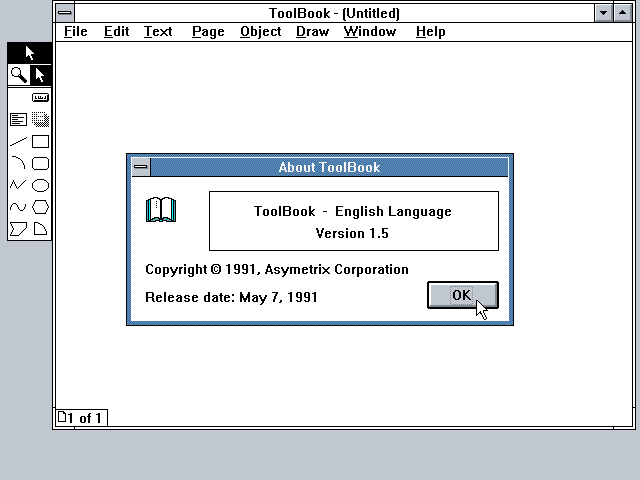This screenshot has height=480, width=640.
Task: Select the magnifying glass Zoom tool
Action: tap(19, 75)
